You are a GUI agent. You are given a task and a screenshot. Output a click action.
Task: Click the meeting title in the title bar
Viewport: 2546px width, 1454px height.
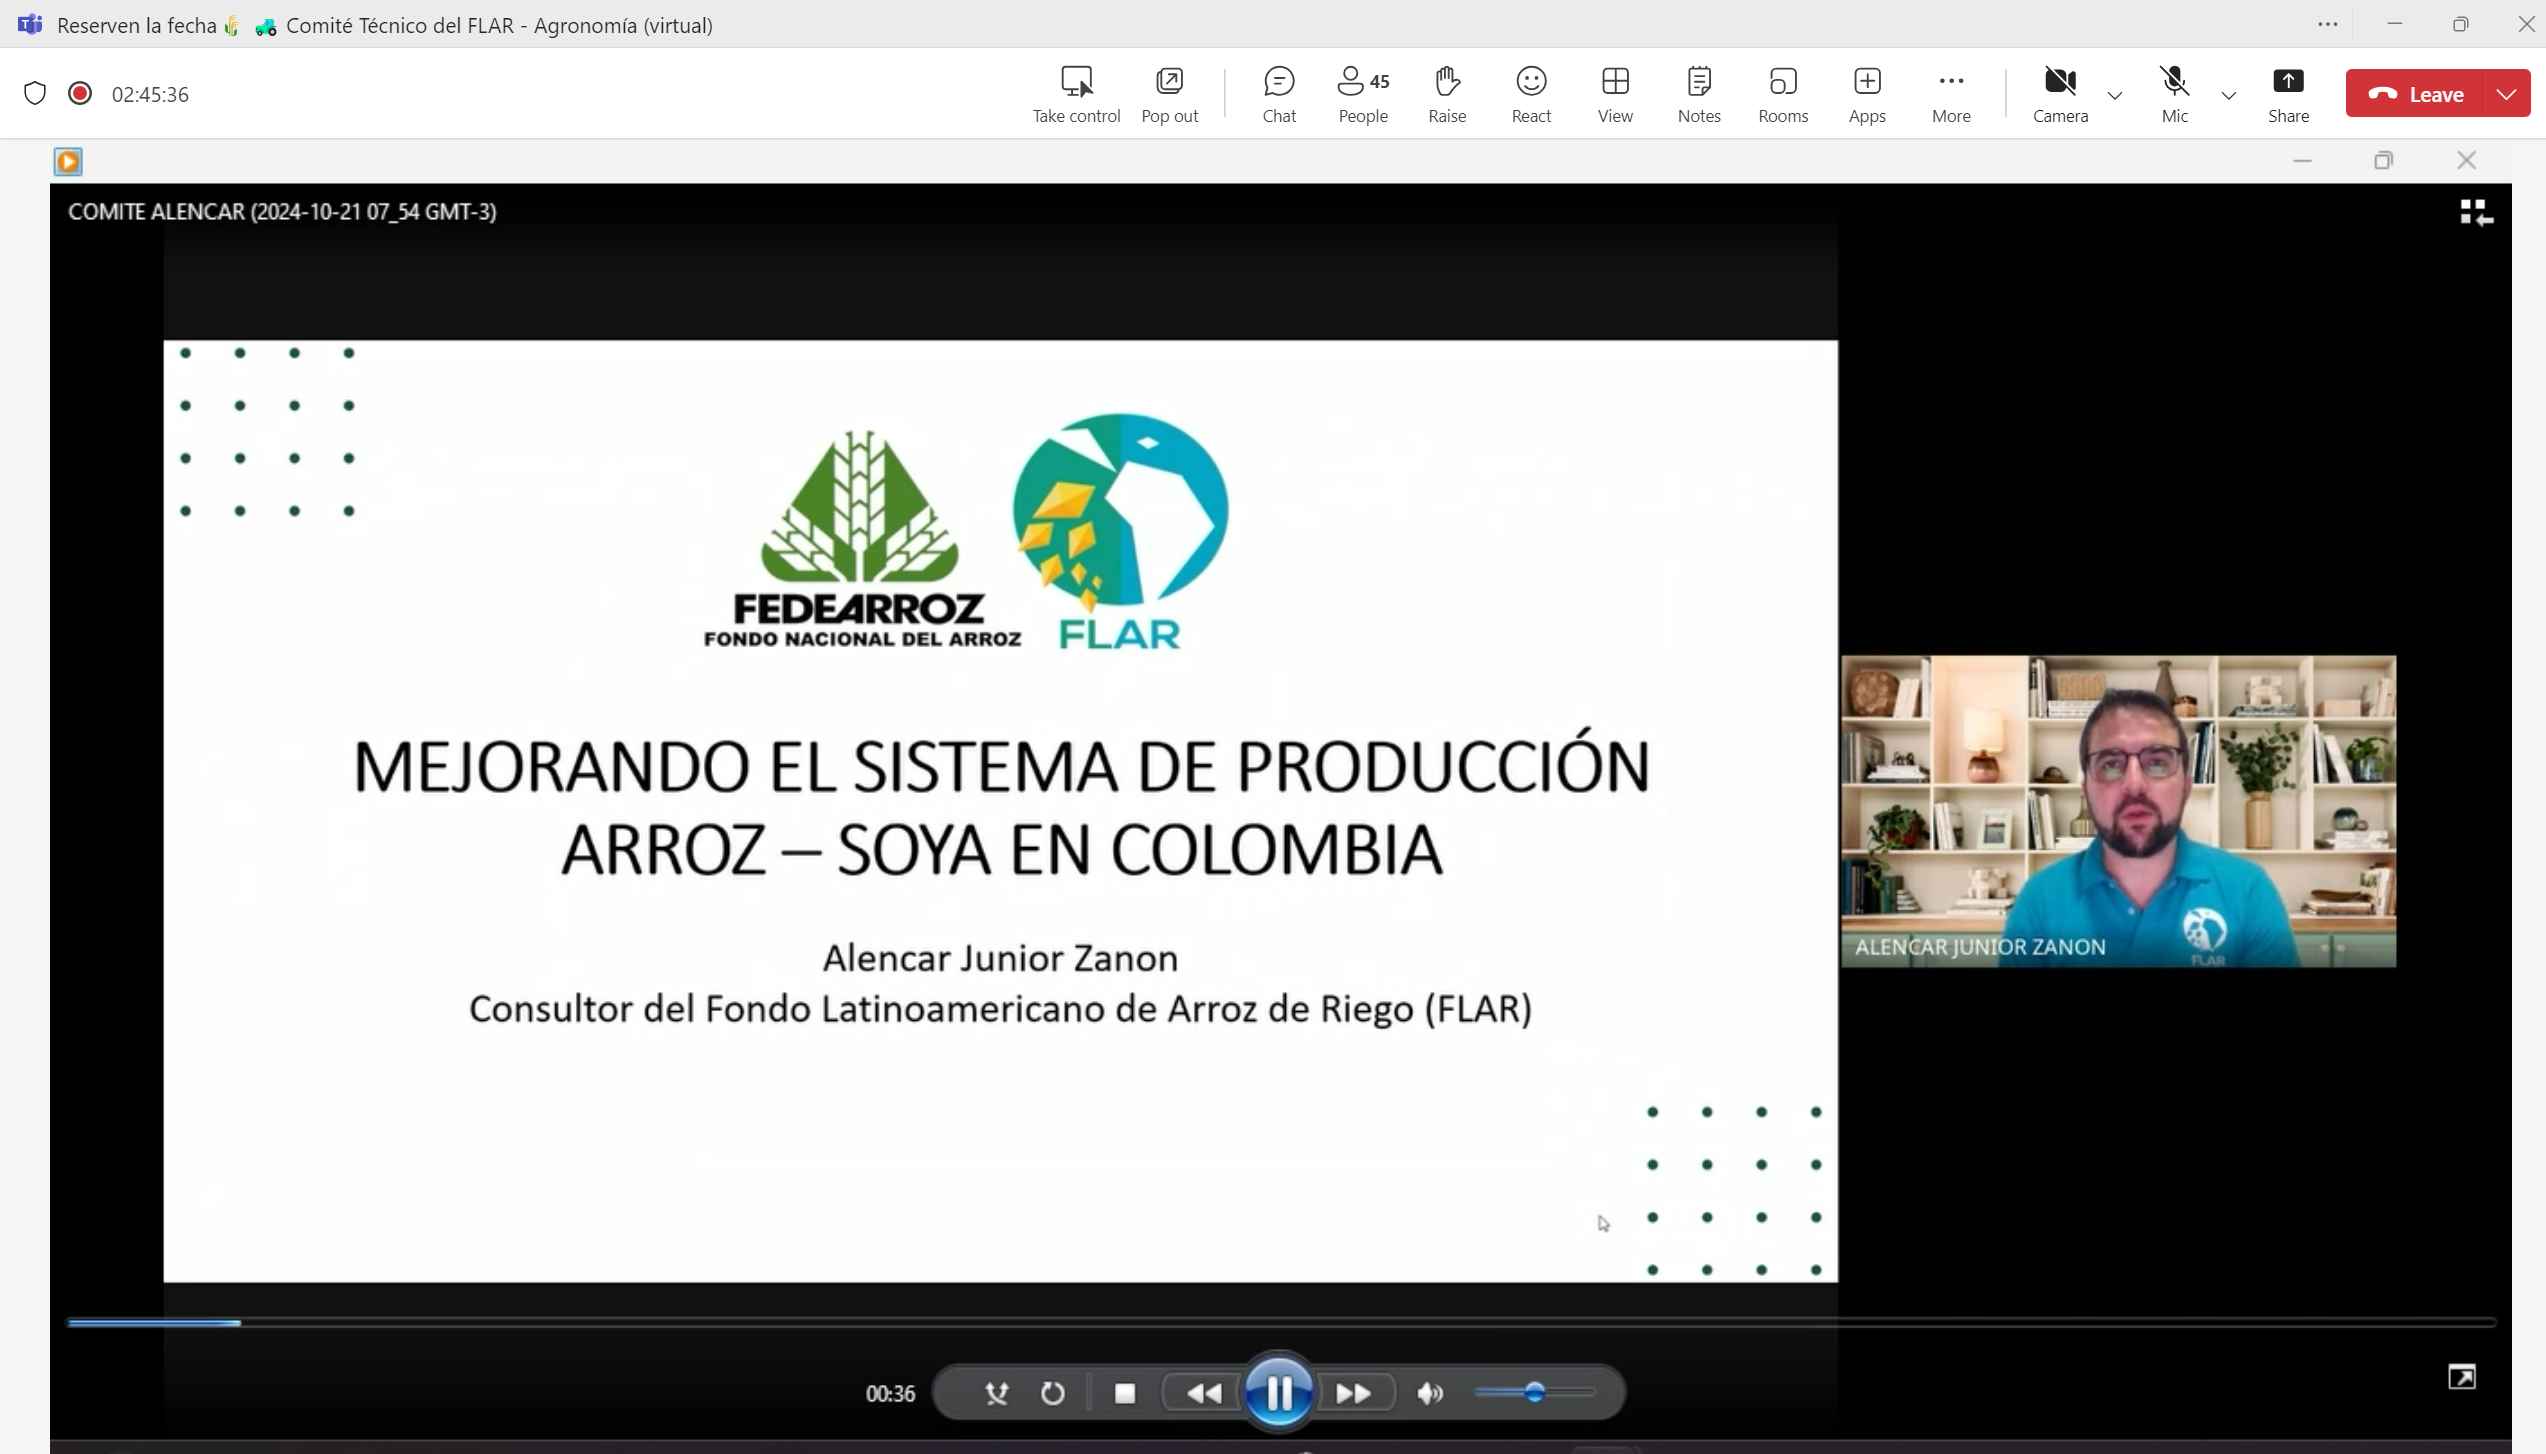tap(385, 25)
